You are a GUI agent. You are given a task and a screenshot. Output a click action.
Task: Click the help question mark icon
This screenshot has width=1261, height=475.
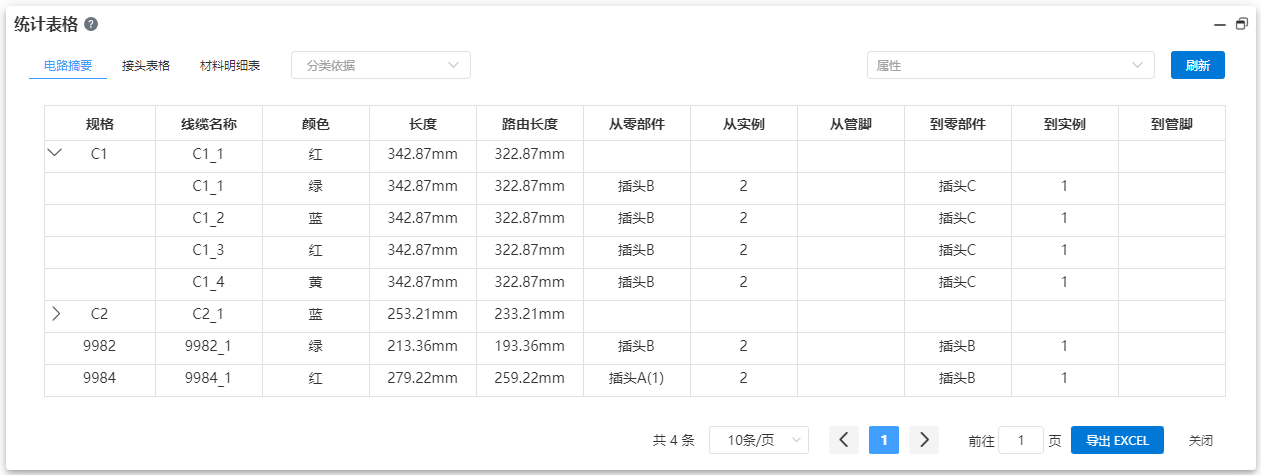91,24
